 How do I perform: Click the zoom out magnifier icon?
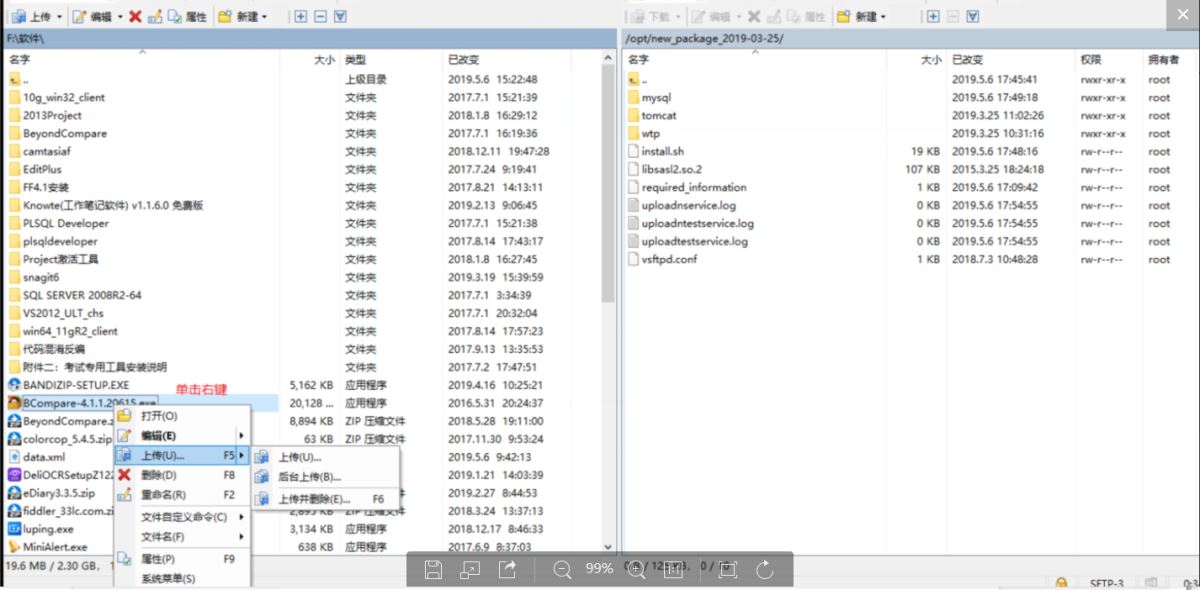562,570
